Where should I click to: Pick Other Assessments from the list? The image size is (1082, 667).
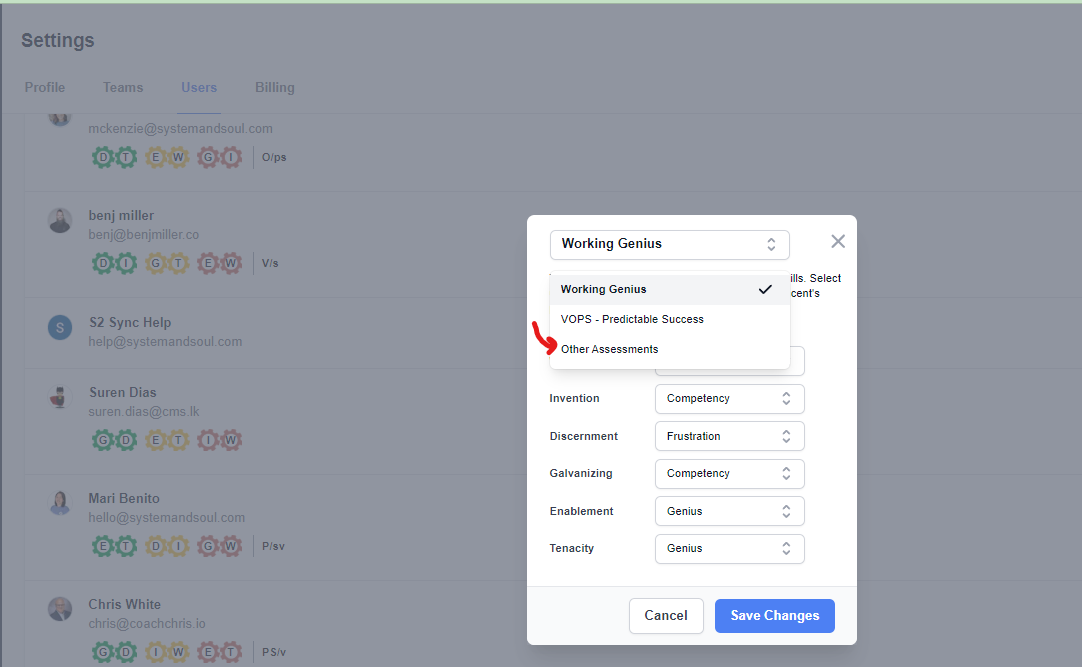[x=669, y=349]
